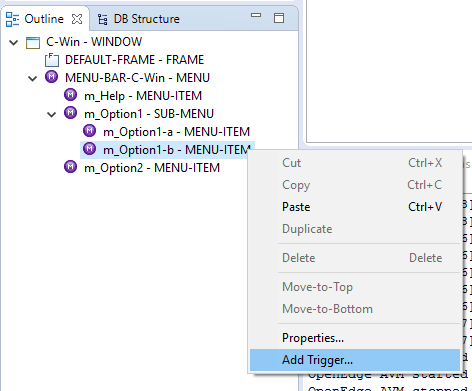This screenshot has height=391, width=472.
Task: Click the m_Option1 sub-menu icon
Action: 71,113
